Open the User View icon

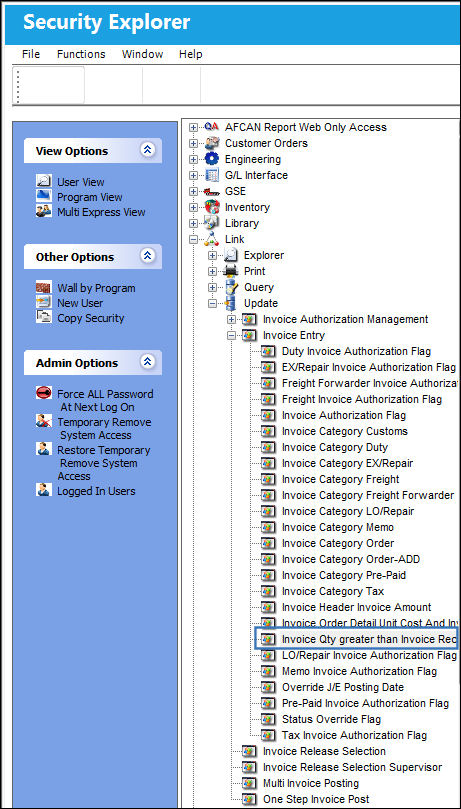(44, 181)
